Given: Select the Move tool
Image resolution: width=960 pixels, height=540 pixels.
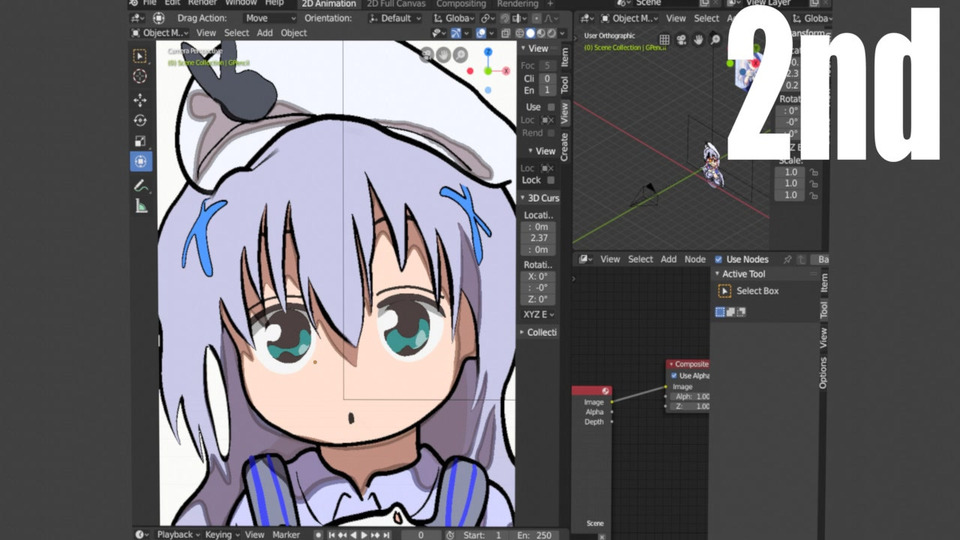Looking at the screenshot, I should click(140, 100).
